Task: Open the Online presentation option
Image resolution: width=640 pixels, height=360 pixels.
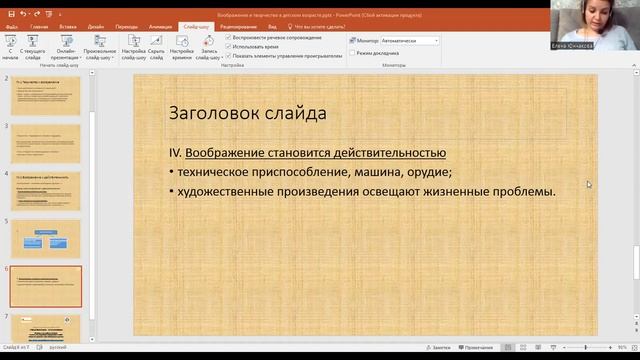Action: (66, 47)
